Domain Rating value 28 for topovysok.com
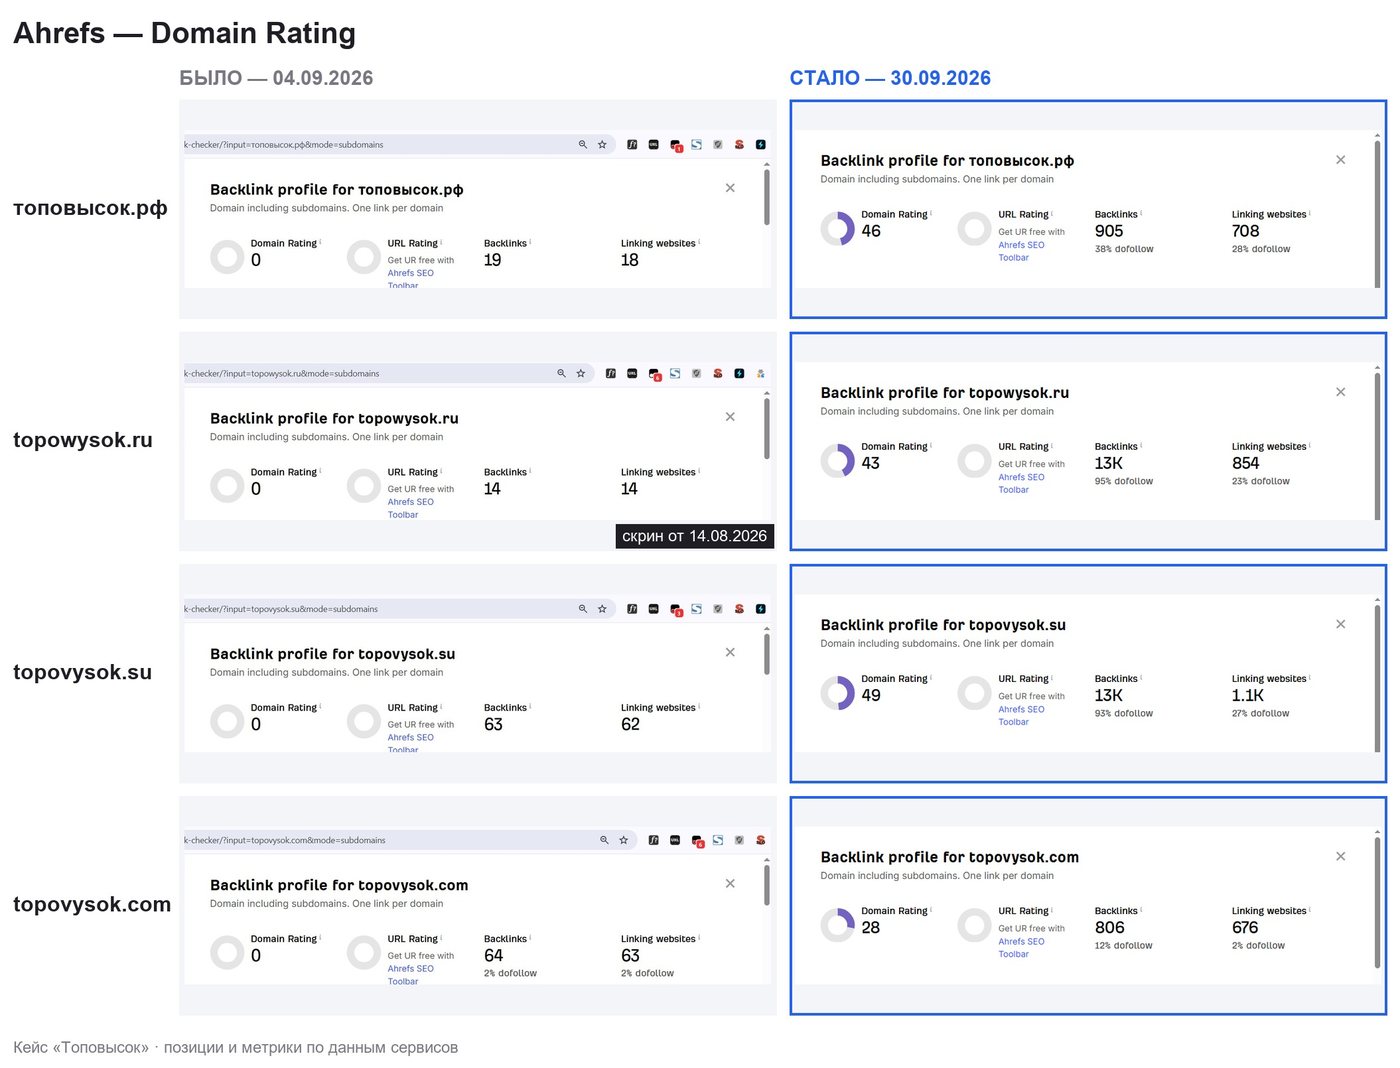1400x1068 pixels. [x=871, y=927]
